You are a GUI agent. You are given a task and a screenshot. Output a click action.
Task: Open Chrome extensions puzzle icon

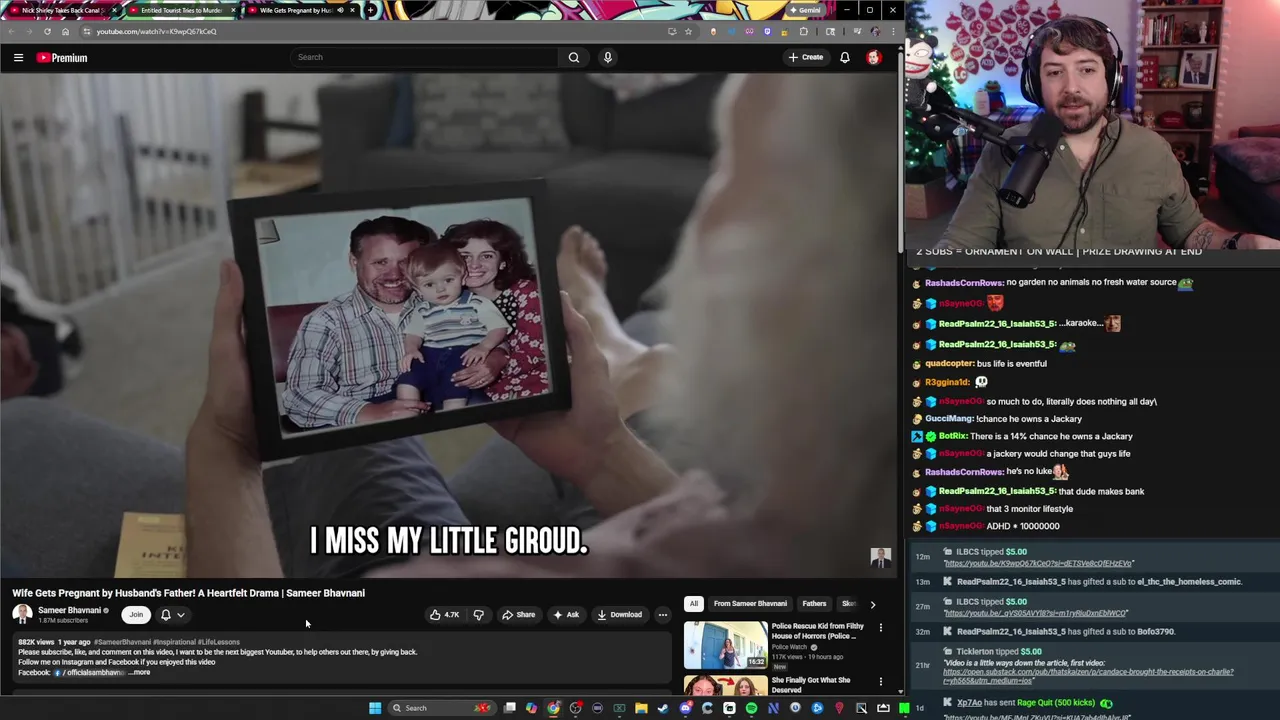click(x=803, y=31)
